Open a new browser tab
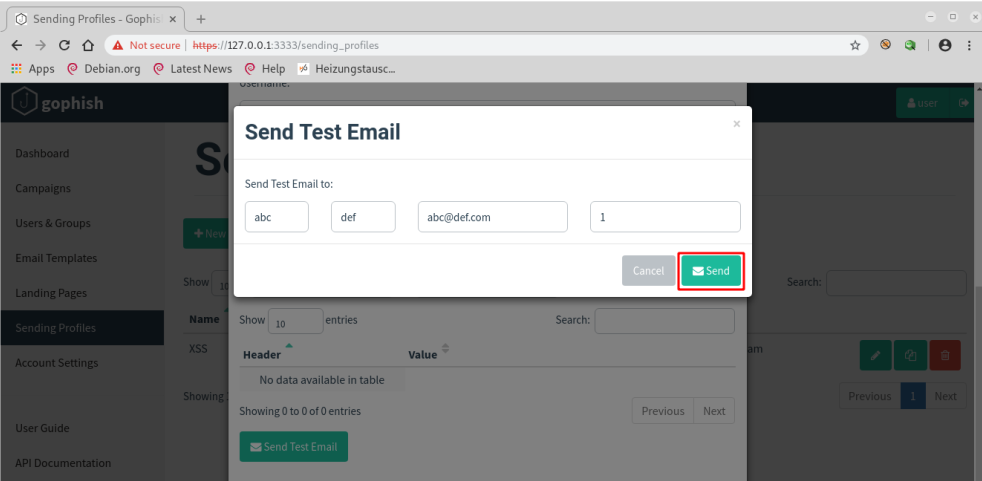This screenshot has height=481, width=982. [200, 19]
